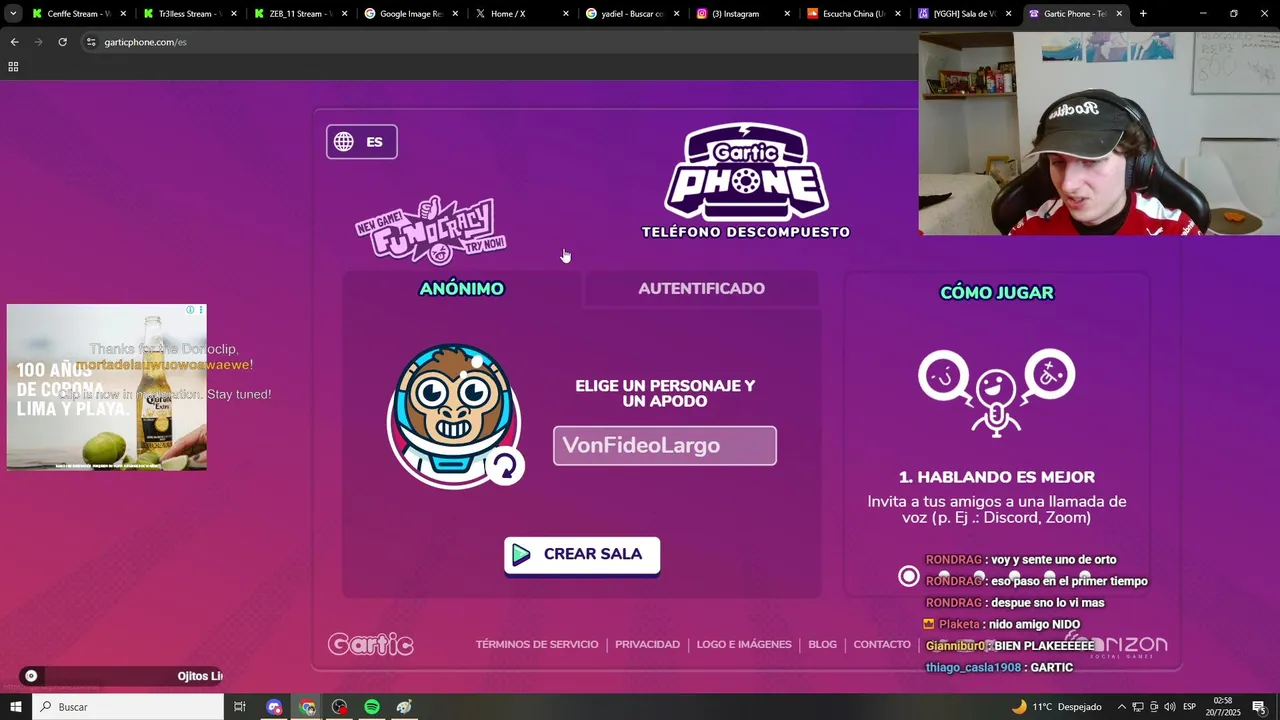Screen dimensions: 1280x720
Task: Go forward in browser
Action: pyautogui.click(x=38, y=42)
